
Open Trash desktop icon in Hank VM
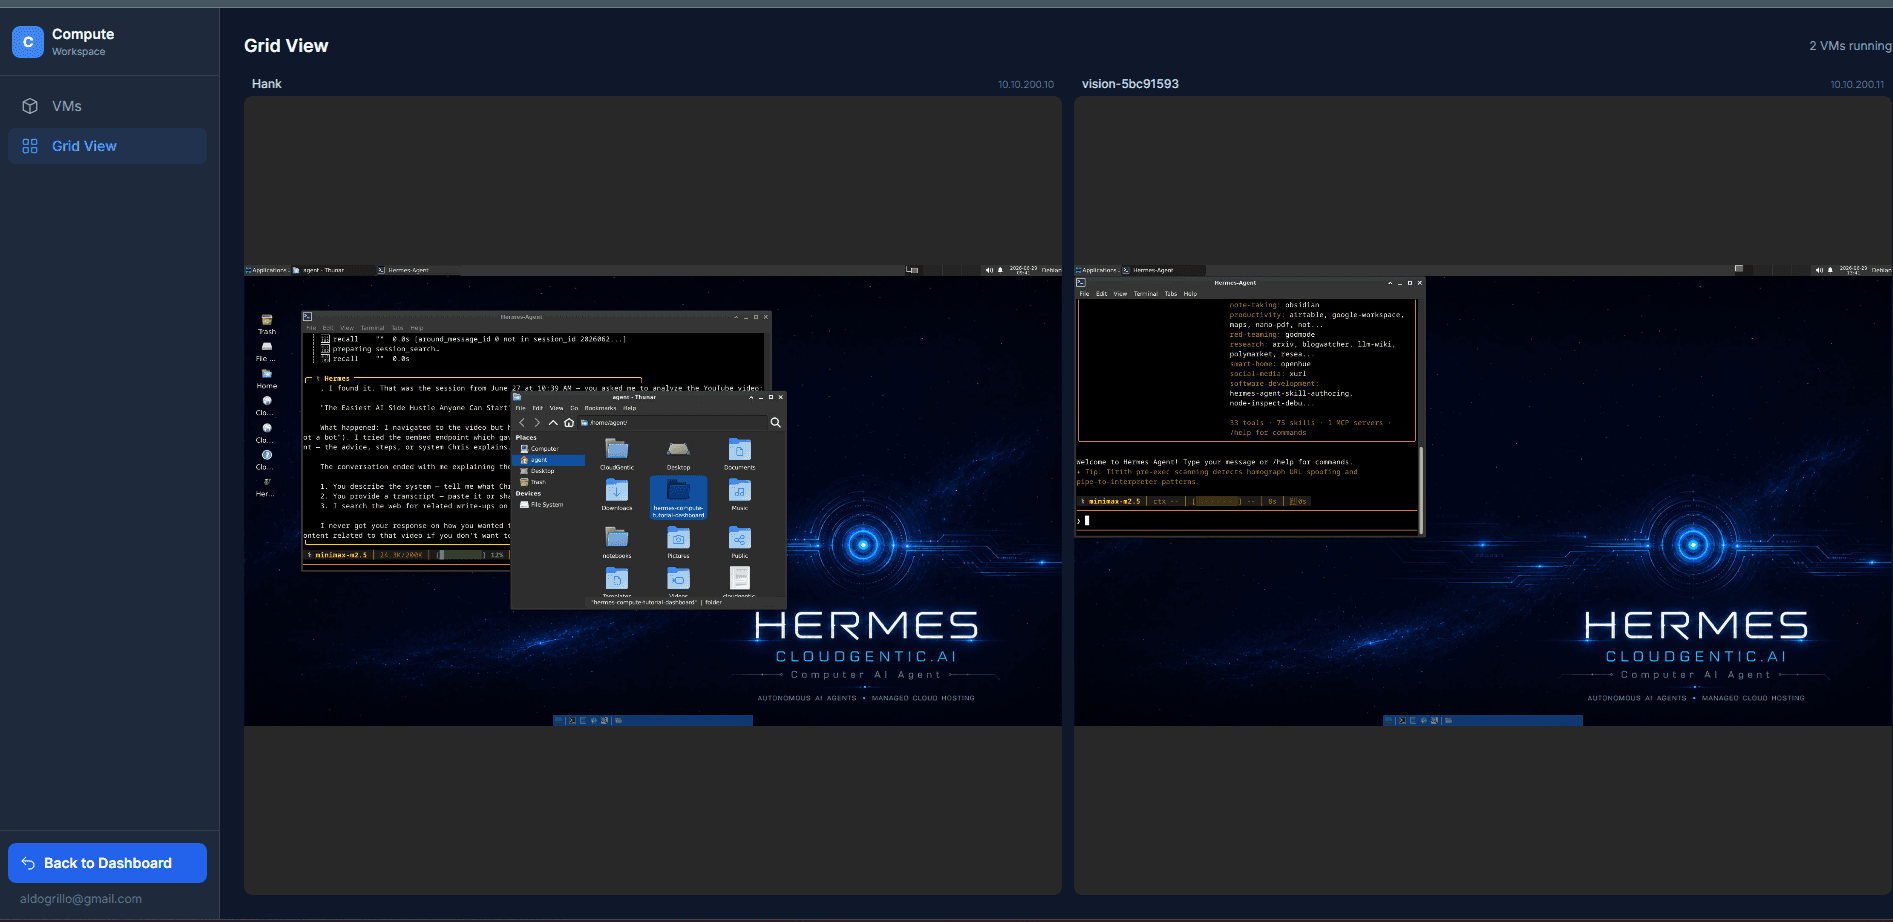[x=267, y=324]
